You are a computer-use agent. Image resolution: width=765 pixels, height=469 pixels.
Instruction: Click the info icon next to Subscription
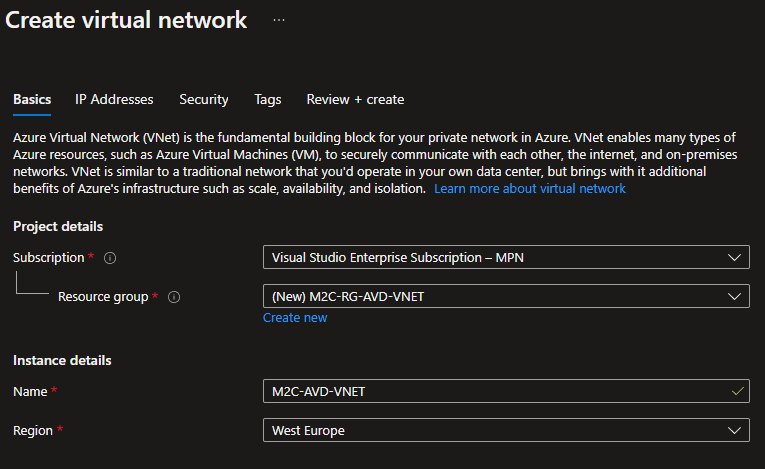(x=110, y=258)
